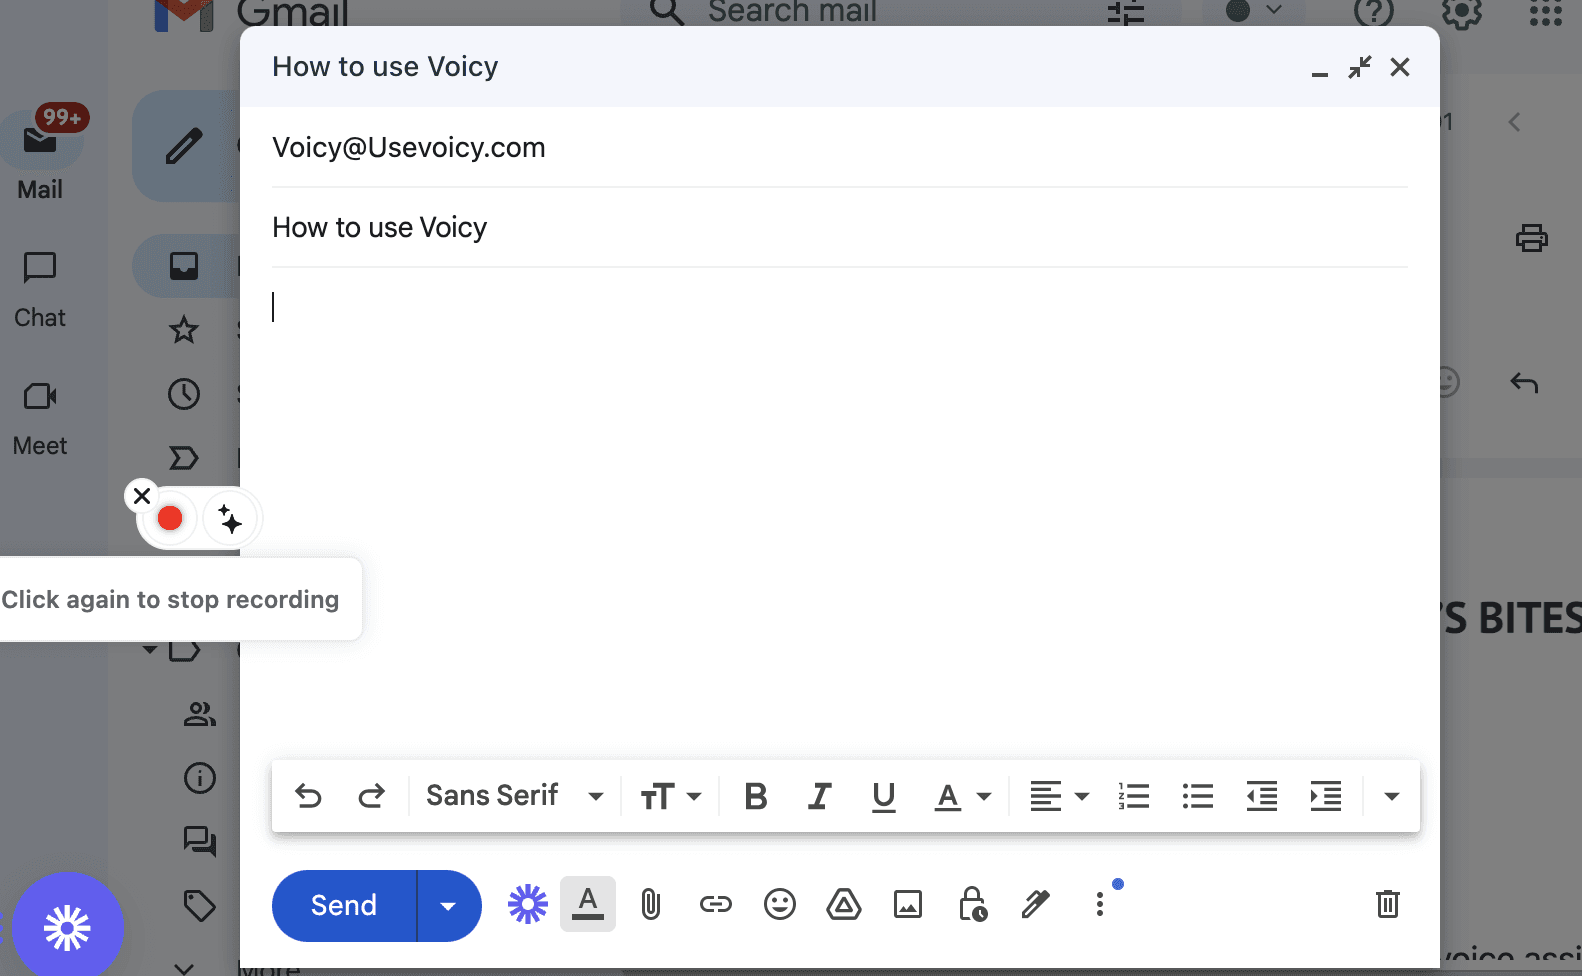Toggle confidential mode lock icon
Image resolution: width=1582 pixels, height=976 pixels.
973,904
